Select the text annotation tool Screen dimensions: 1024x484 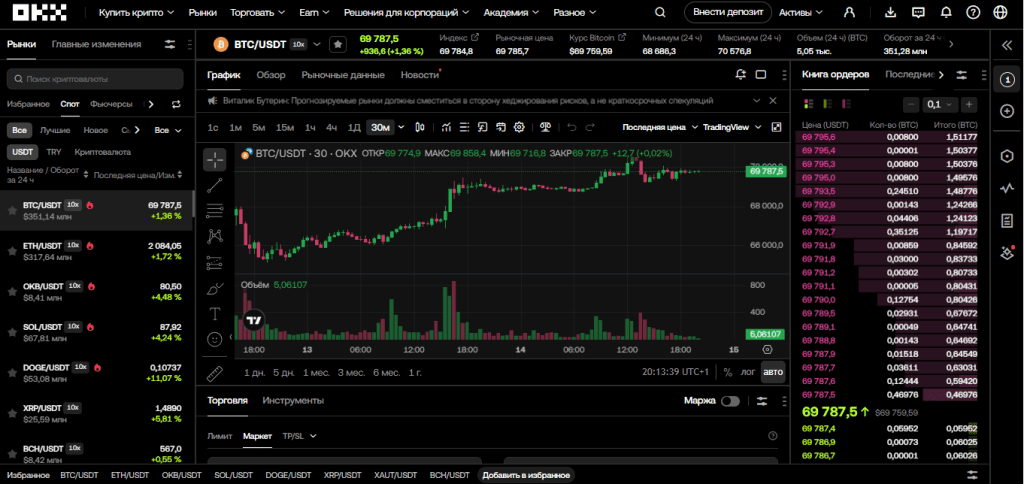point(215,314)
